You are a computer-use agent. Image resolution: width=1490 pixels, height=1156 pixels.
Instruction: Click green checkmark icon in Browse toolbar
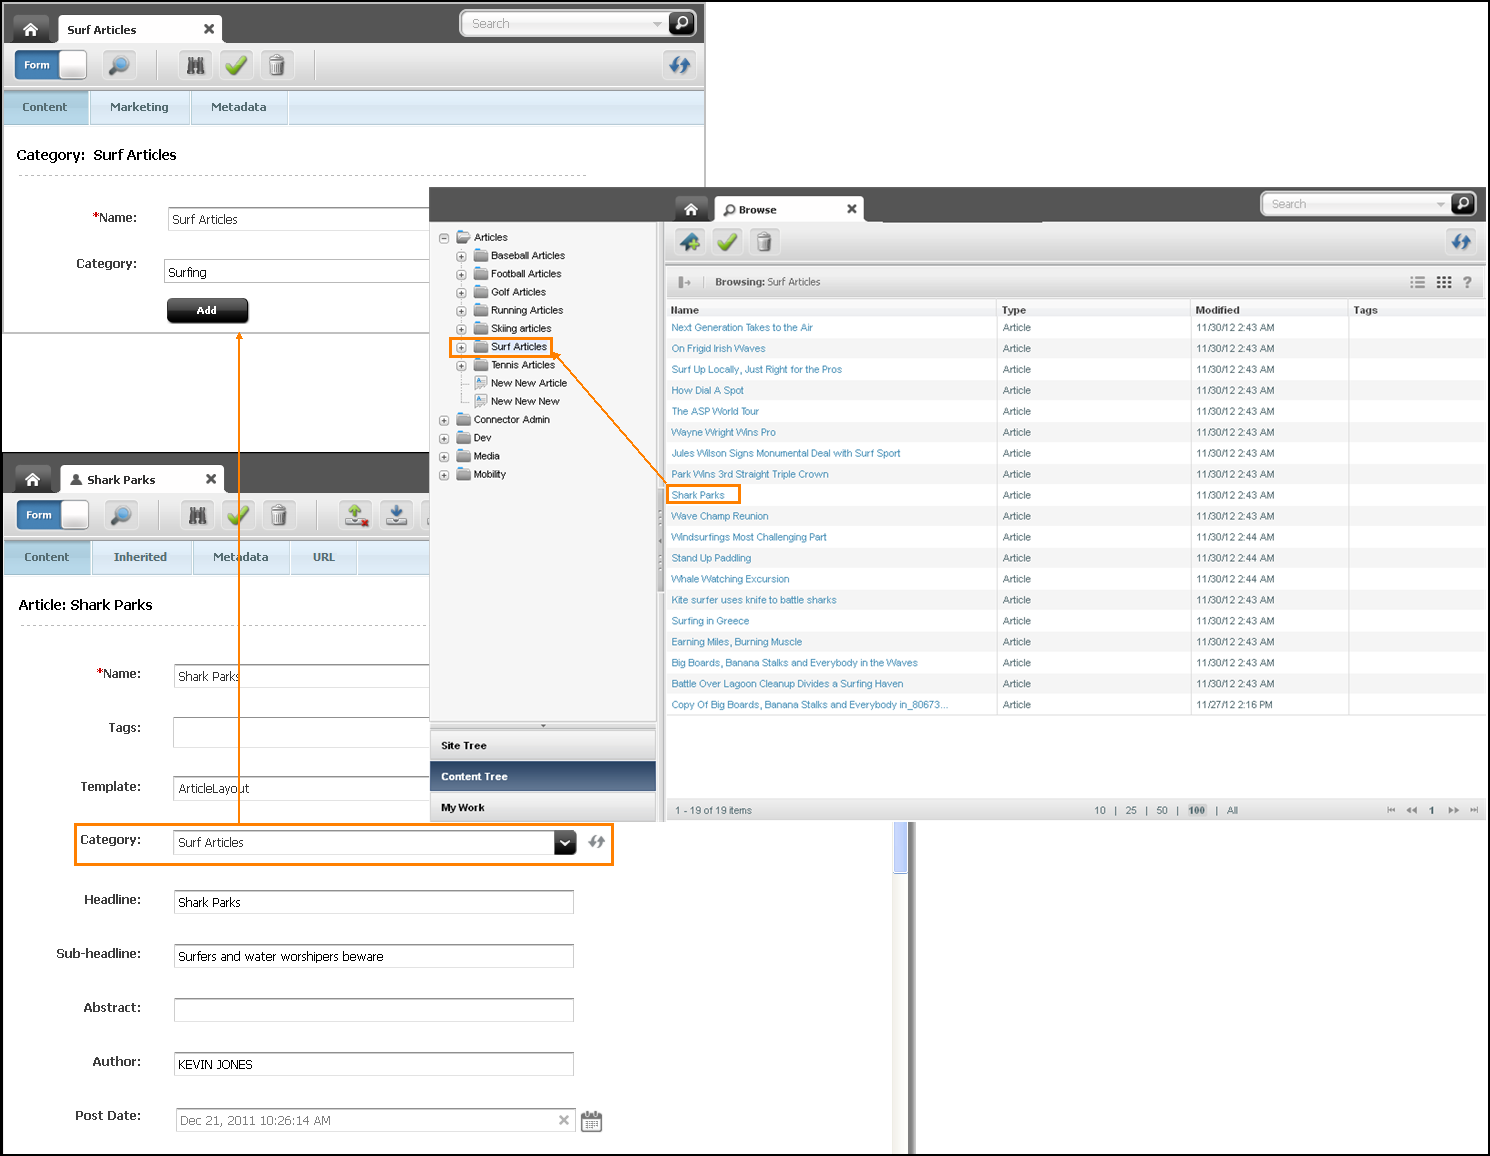(727, 241)
